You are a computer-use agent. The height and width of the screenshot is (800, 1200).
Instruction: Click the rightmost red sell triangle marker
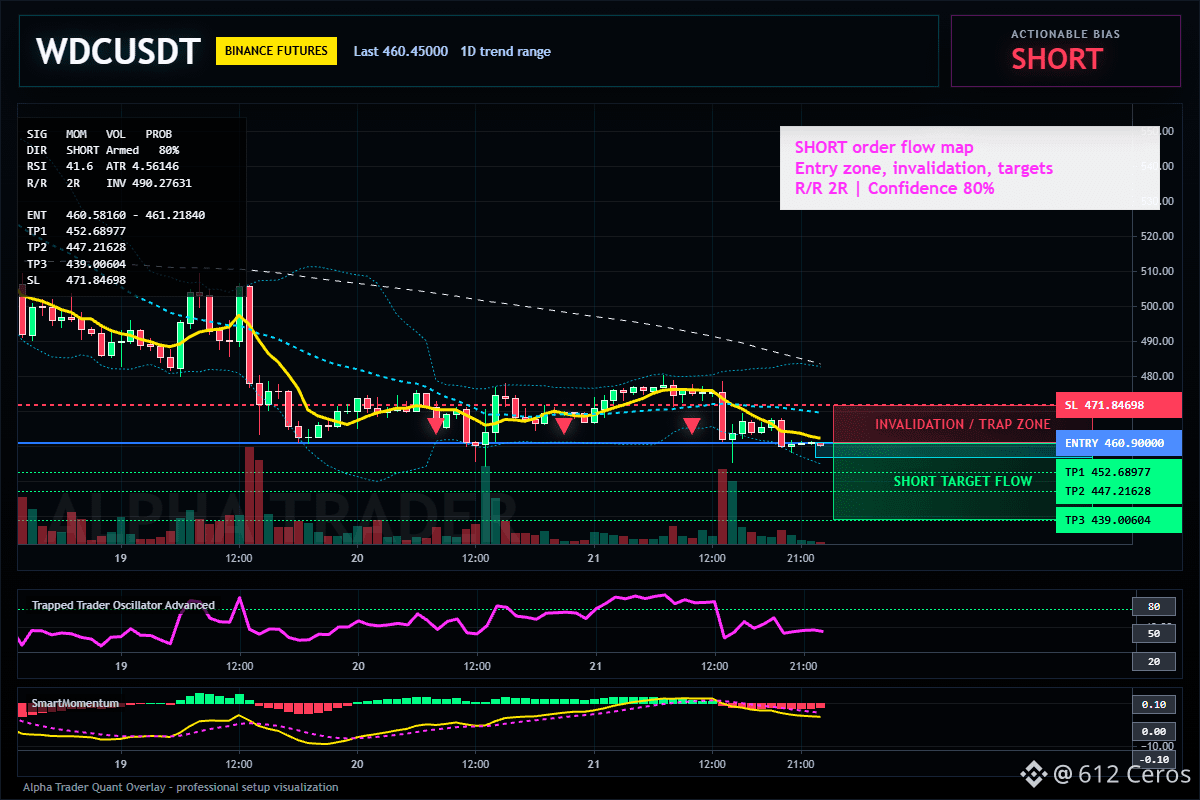coord(691,425)
